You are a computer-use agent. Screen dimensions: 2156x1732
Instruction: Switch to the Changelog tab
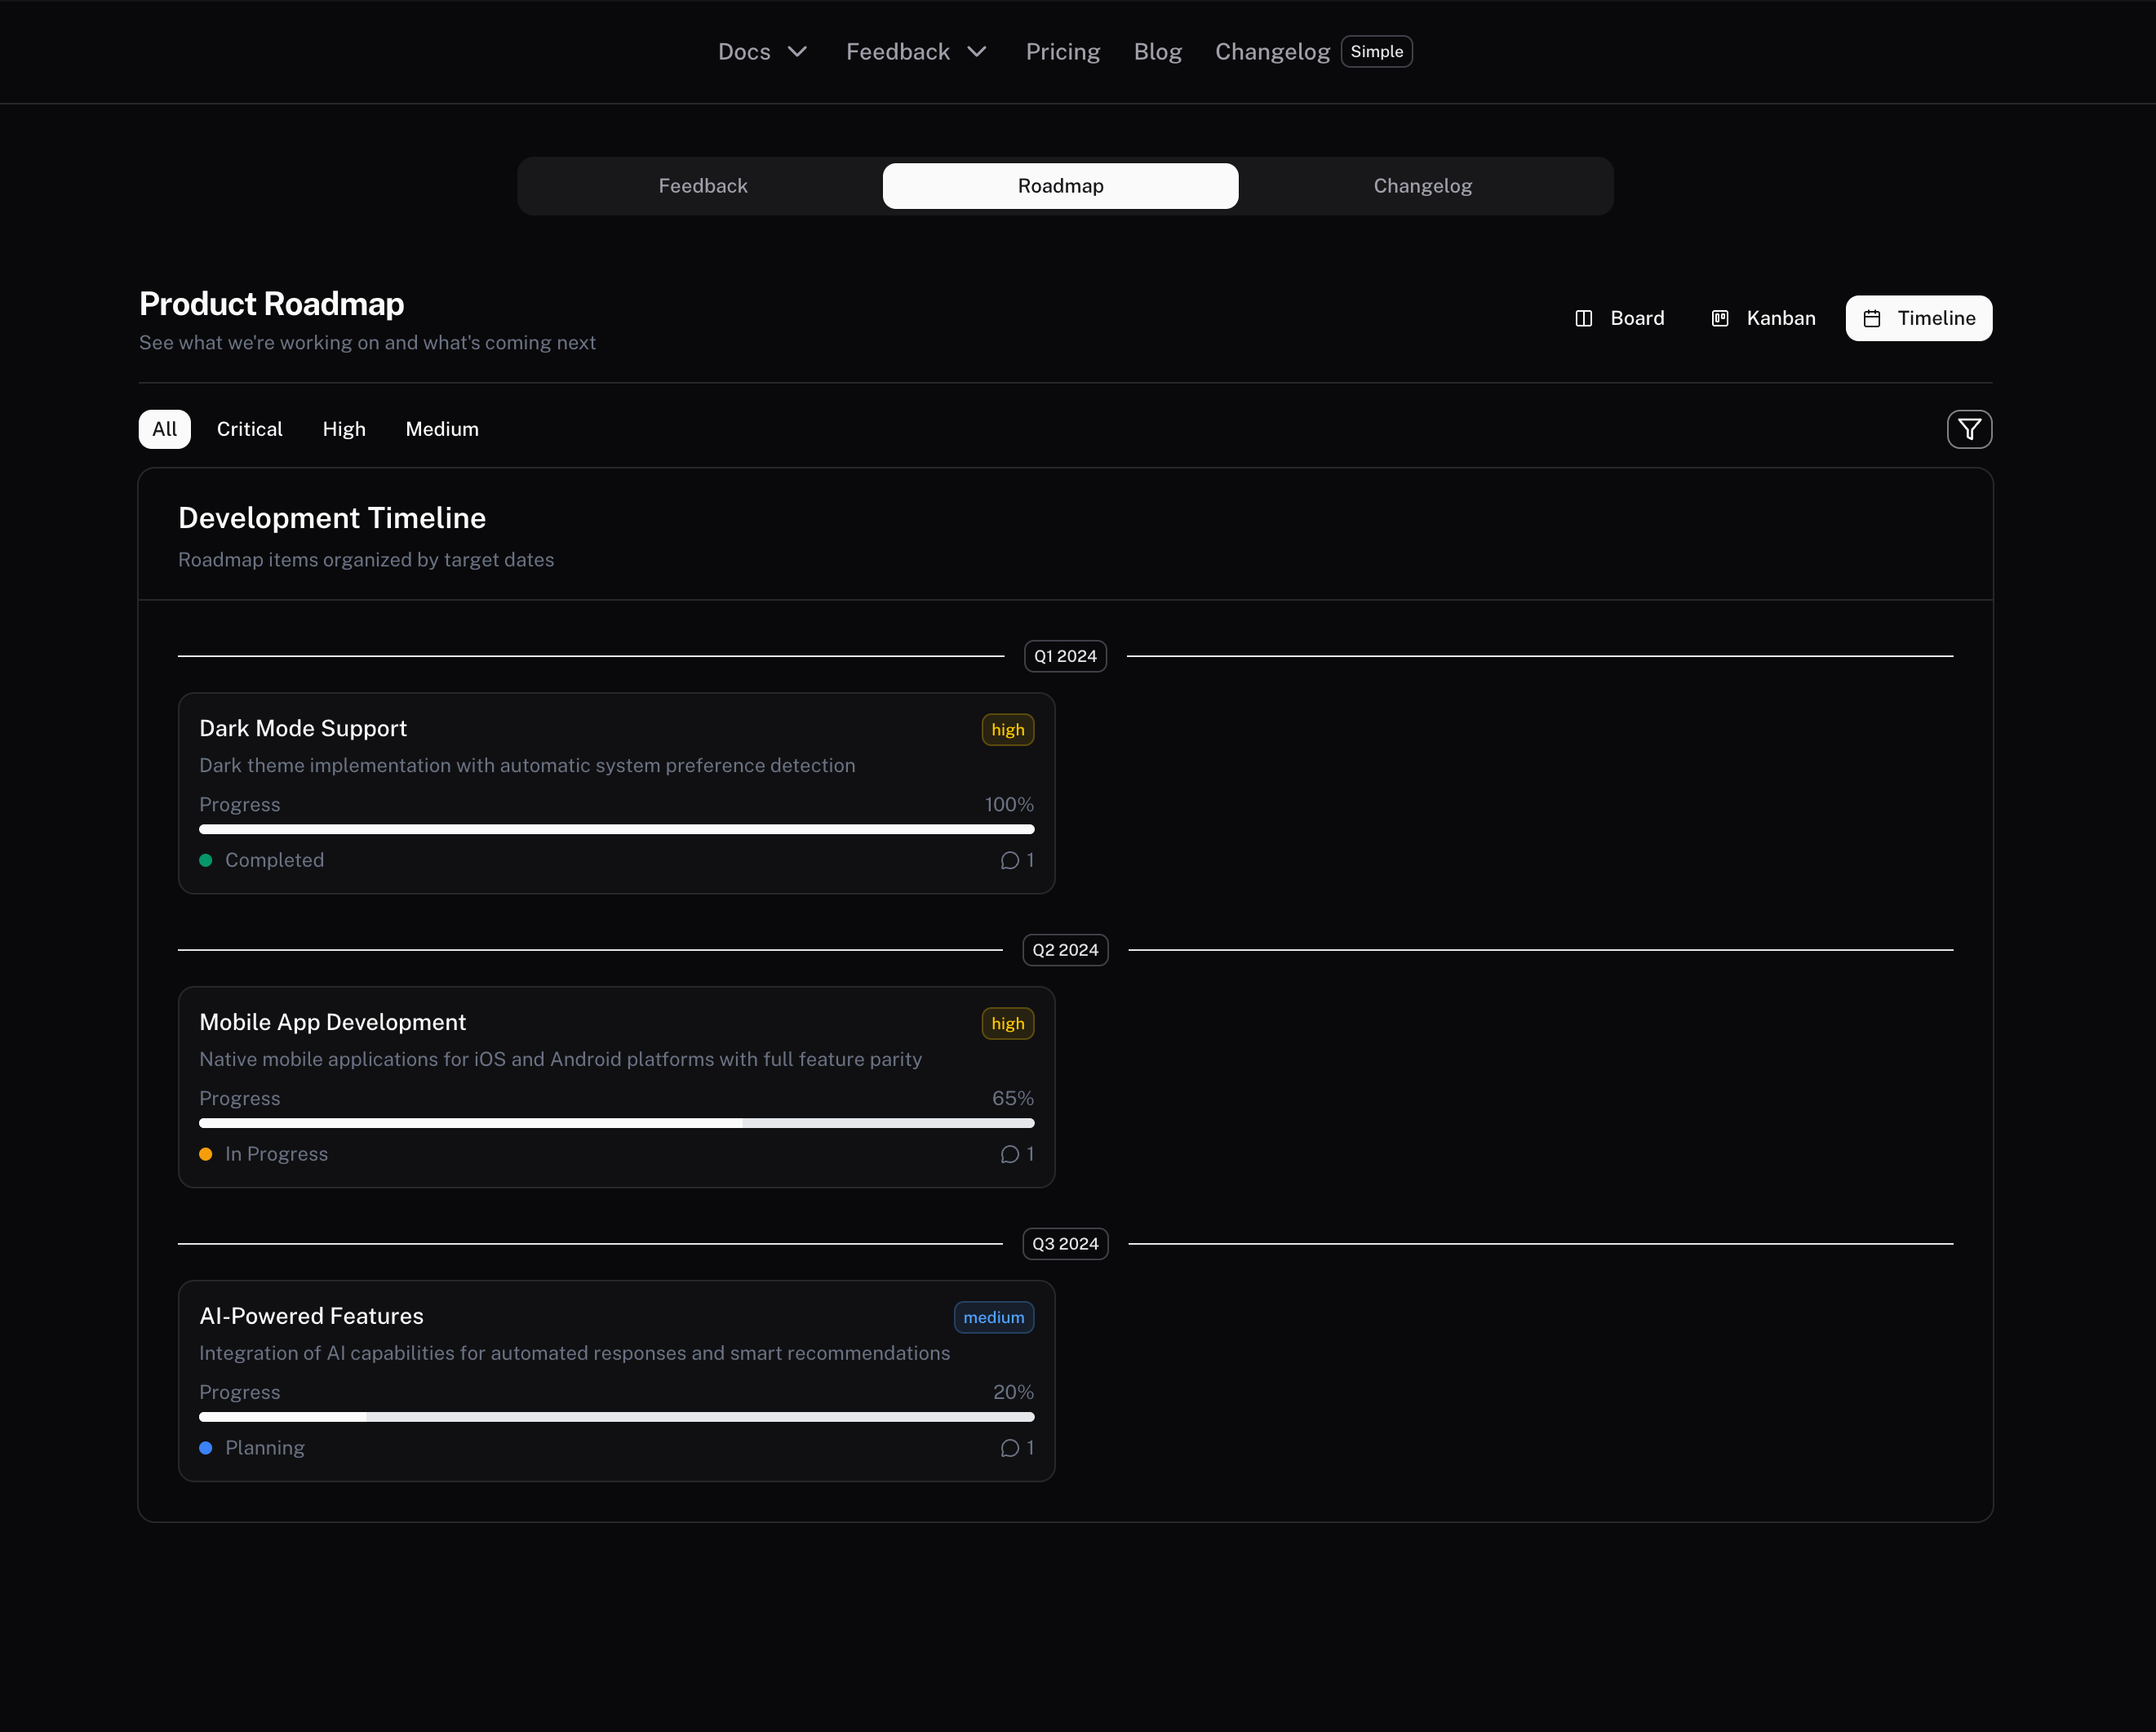point(1422,185)
